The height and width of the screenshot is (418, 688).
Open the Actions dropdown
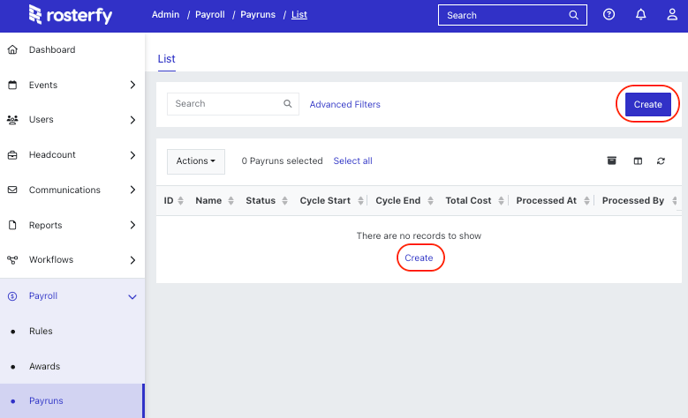(x=196, y=161)
